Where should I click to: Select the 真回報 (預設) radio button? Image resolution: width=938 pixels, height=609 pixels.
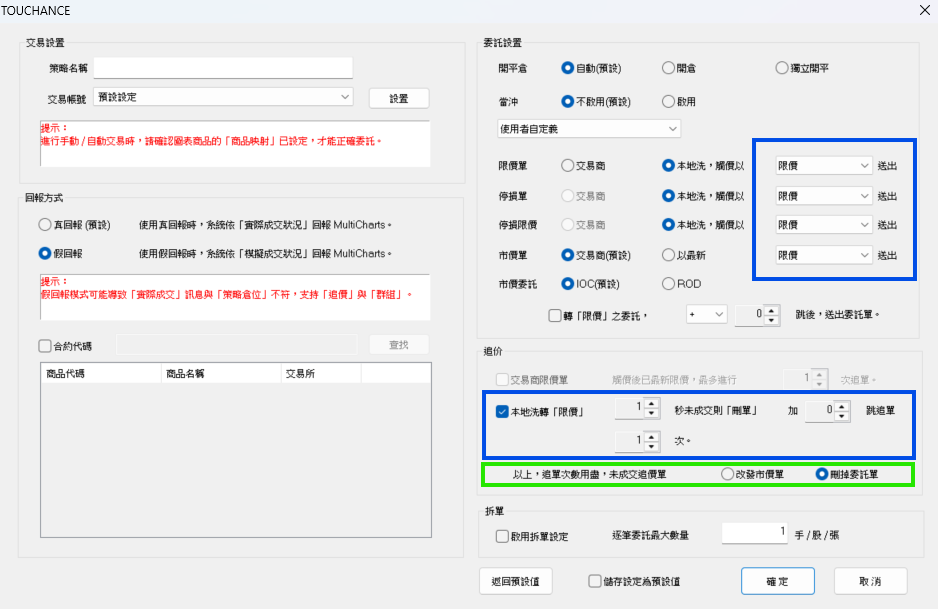coord(44,224)
